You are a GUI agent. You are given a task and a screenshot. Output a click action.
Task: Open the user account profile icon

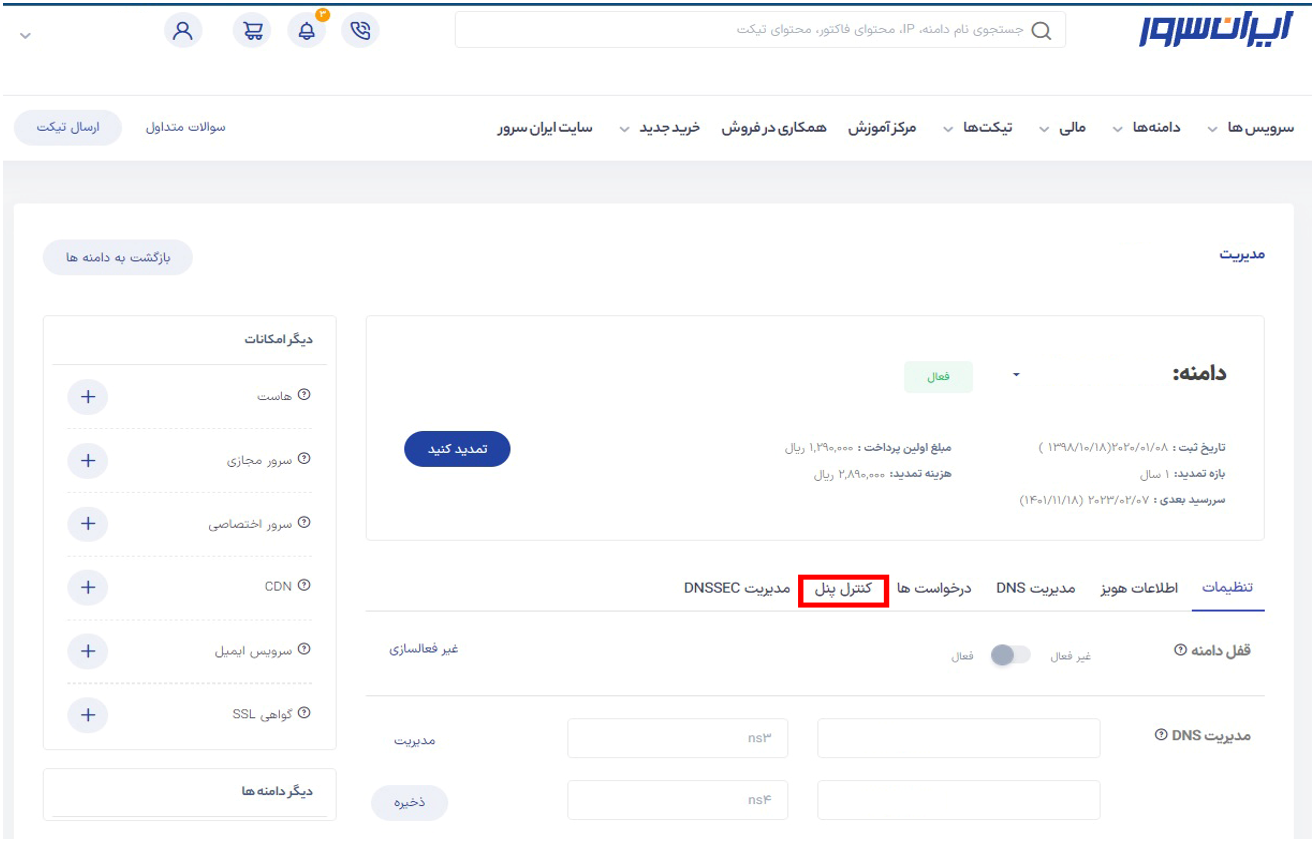[x=183, y=31]
